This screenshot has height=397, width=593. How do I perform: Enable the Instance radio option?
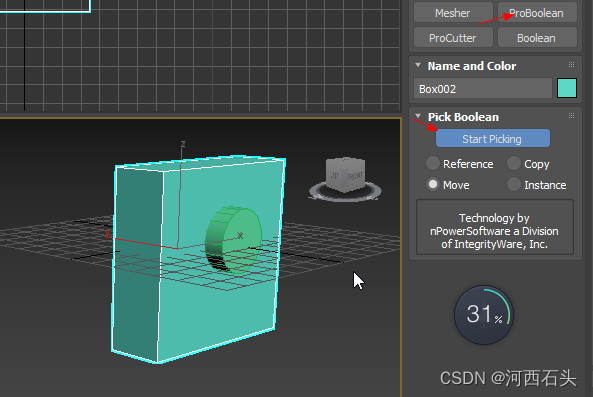pos(537,185)
